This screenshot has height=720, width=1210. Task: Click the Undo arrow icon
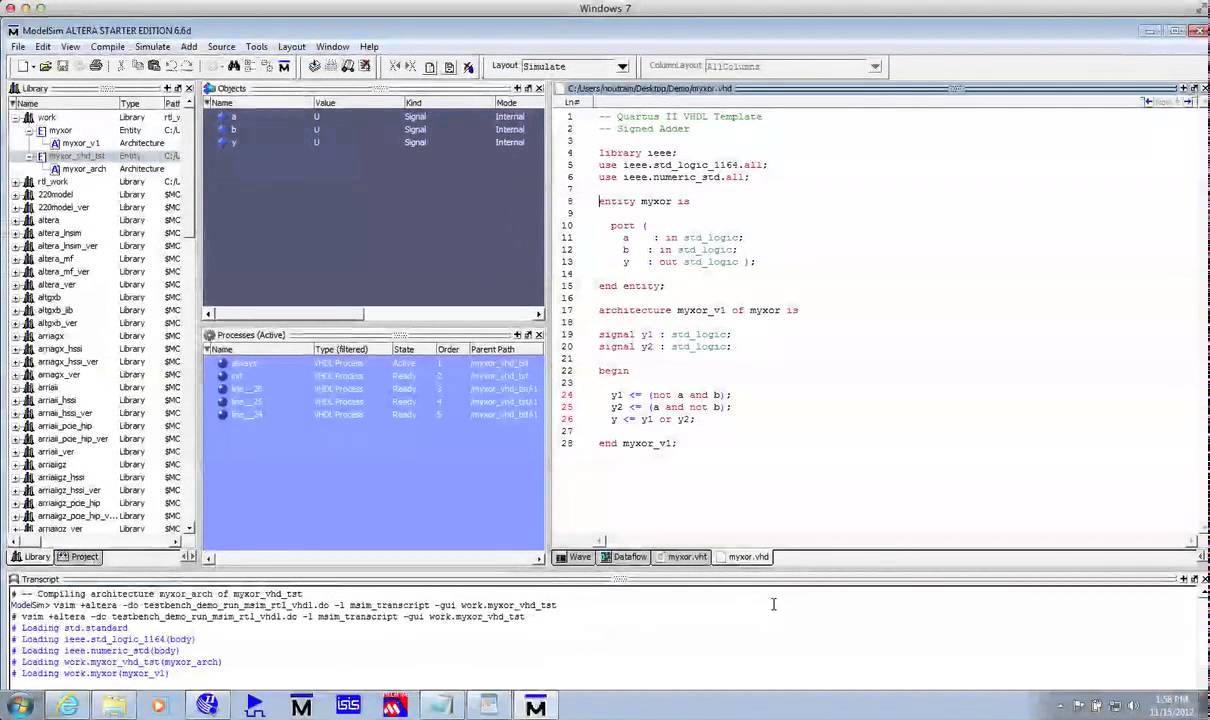(x=171, y=66)
